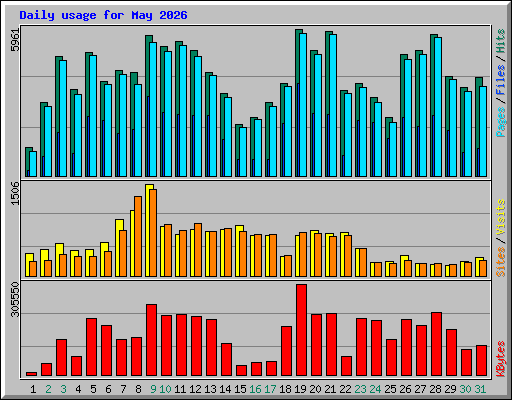Click the Pages legend label
The image size is (512, 400).
501,122
